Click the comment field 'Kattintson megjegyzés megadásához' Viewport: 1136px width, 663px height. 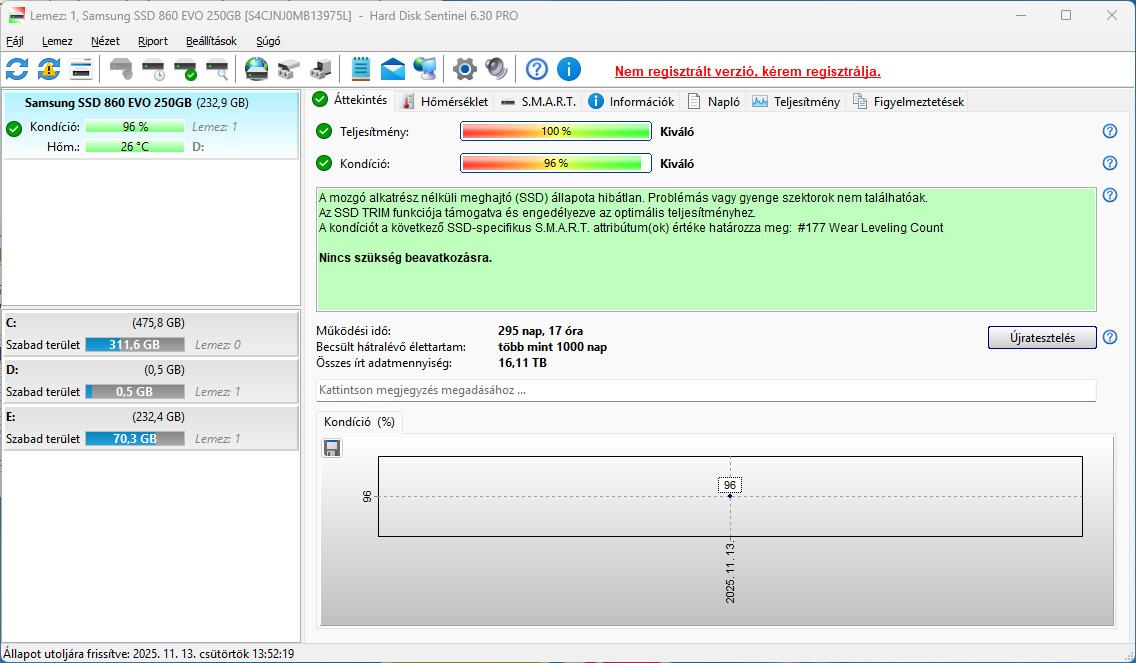pos(706,390)
